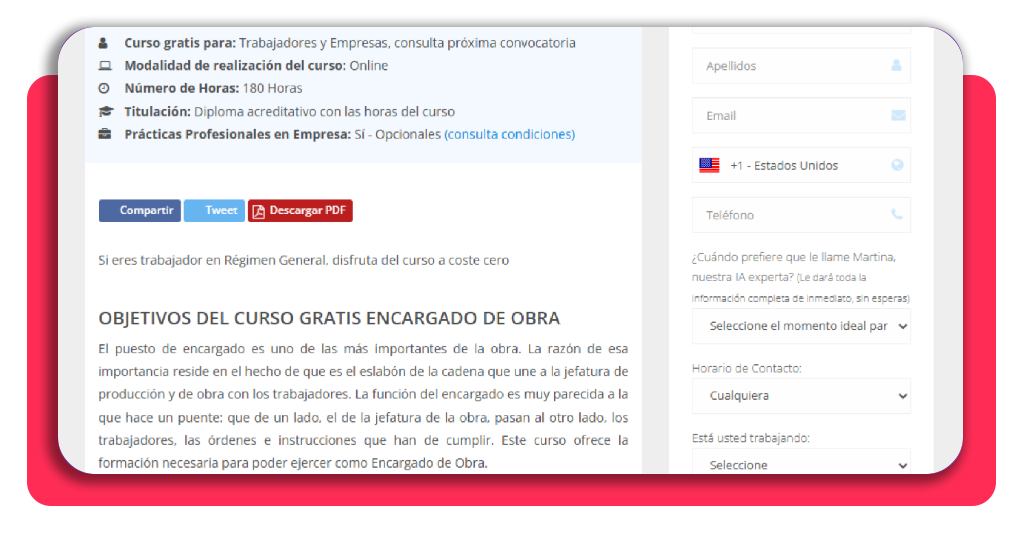Focus the Apellidos input field

point(801,66)
